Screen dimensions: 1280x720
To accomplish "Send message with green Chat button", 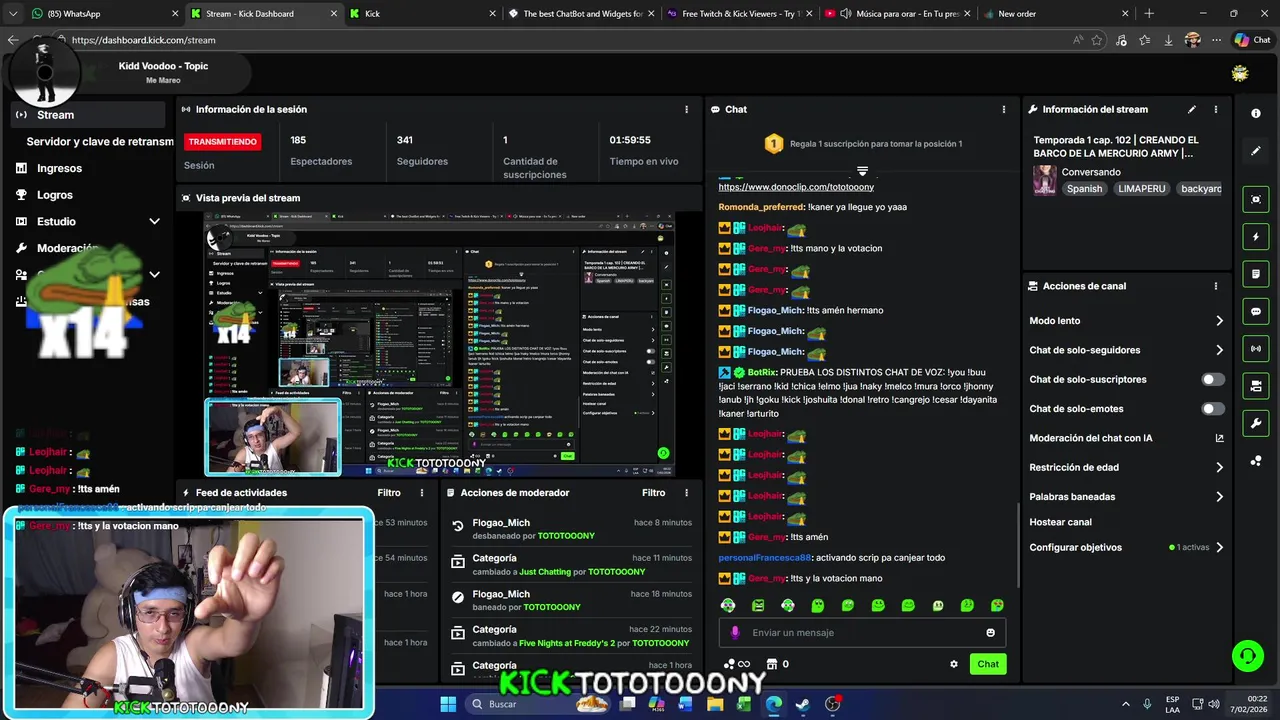I will coord(988,664).
